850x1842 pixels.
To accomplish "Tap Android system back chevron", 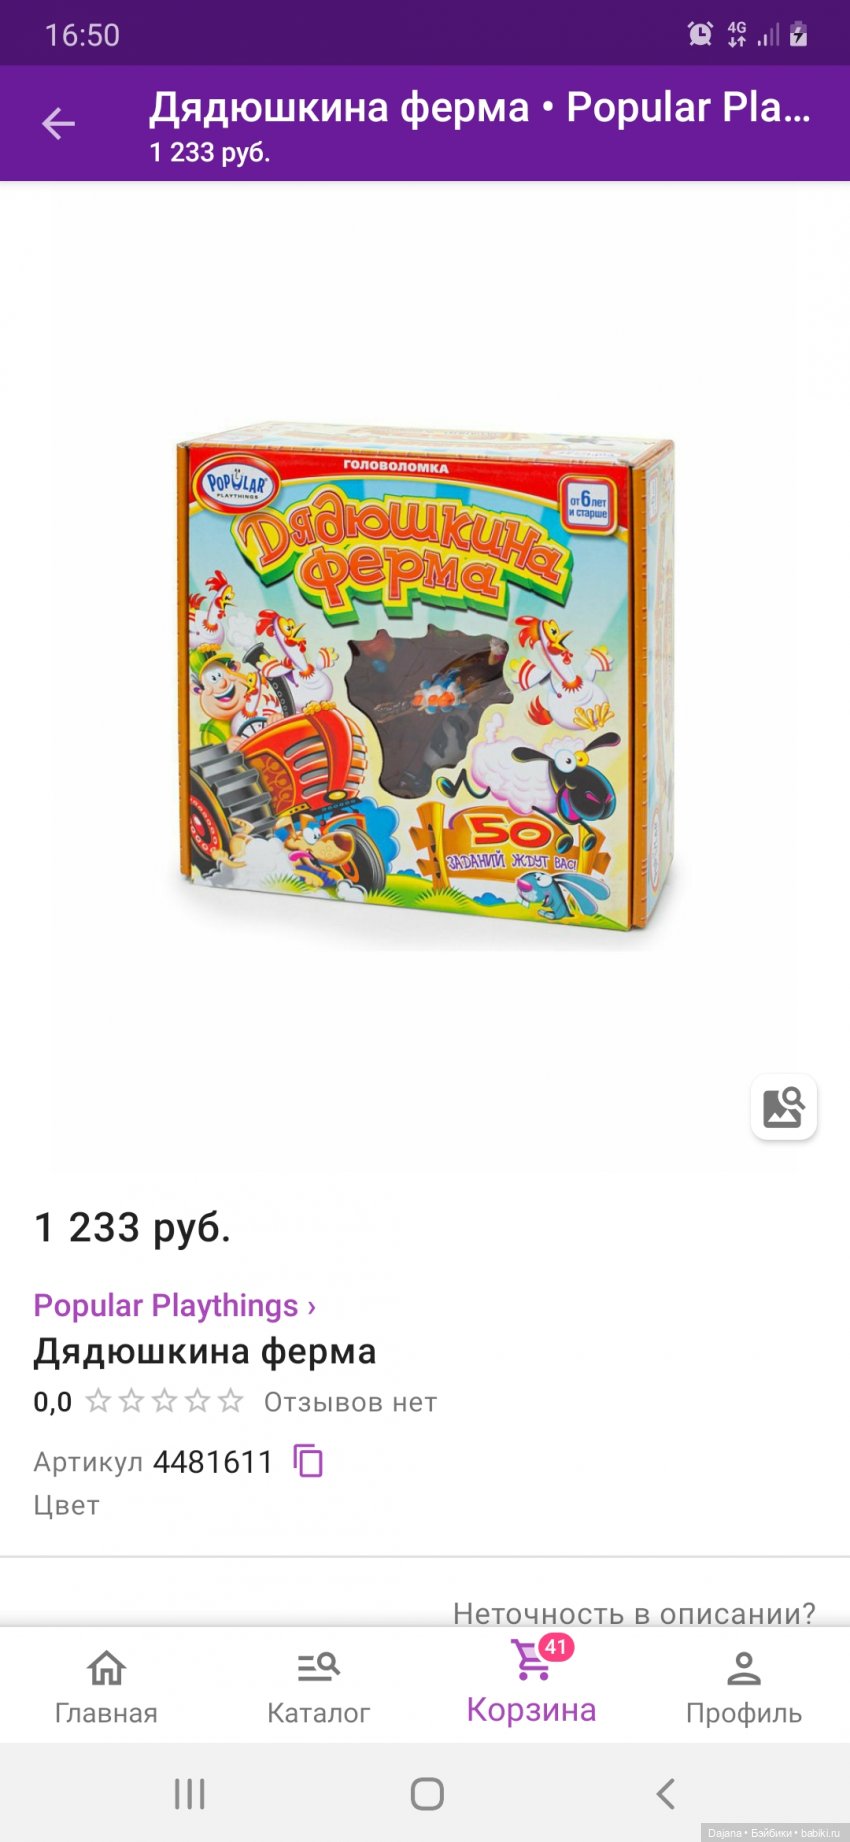I will coord(666,1794).
